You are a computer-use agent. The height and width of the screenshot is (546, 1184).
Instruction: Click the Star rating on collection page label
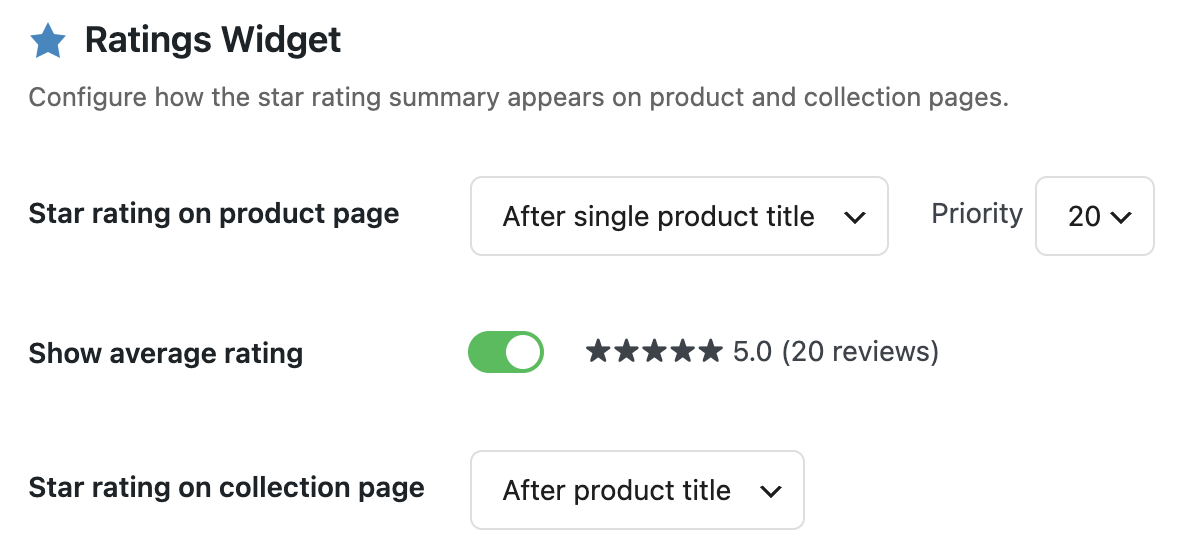point(227,489)
